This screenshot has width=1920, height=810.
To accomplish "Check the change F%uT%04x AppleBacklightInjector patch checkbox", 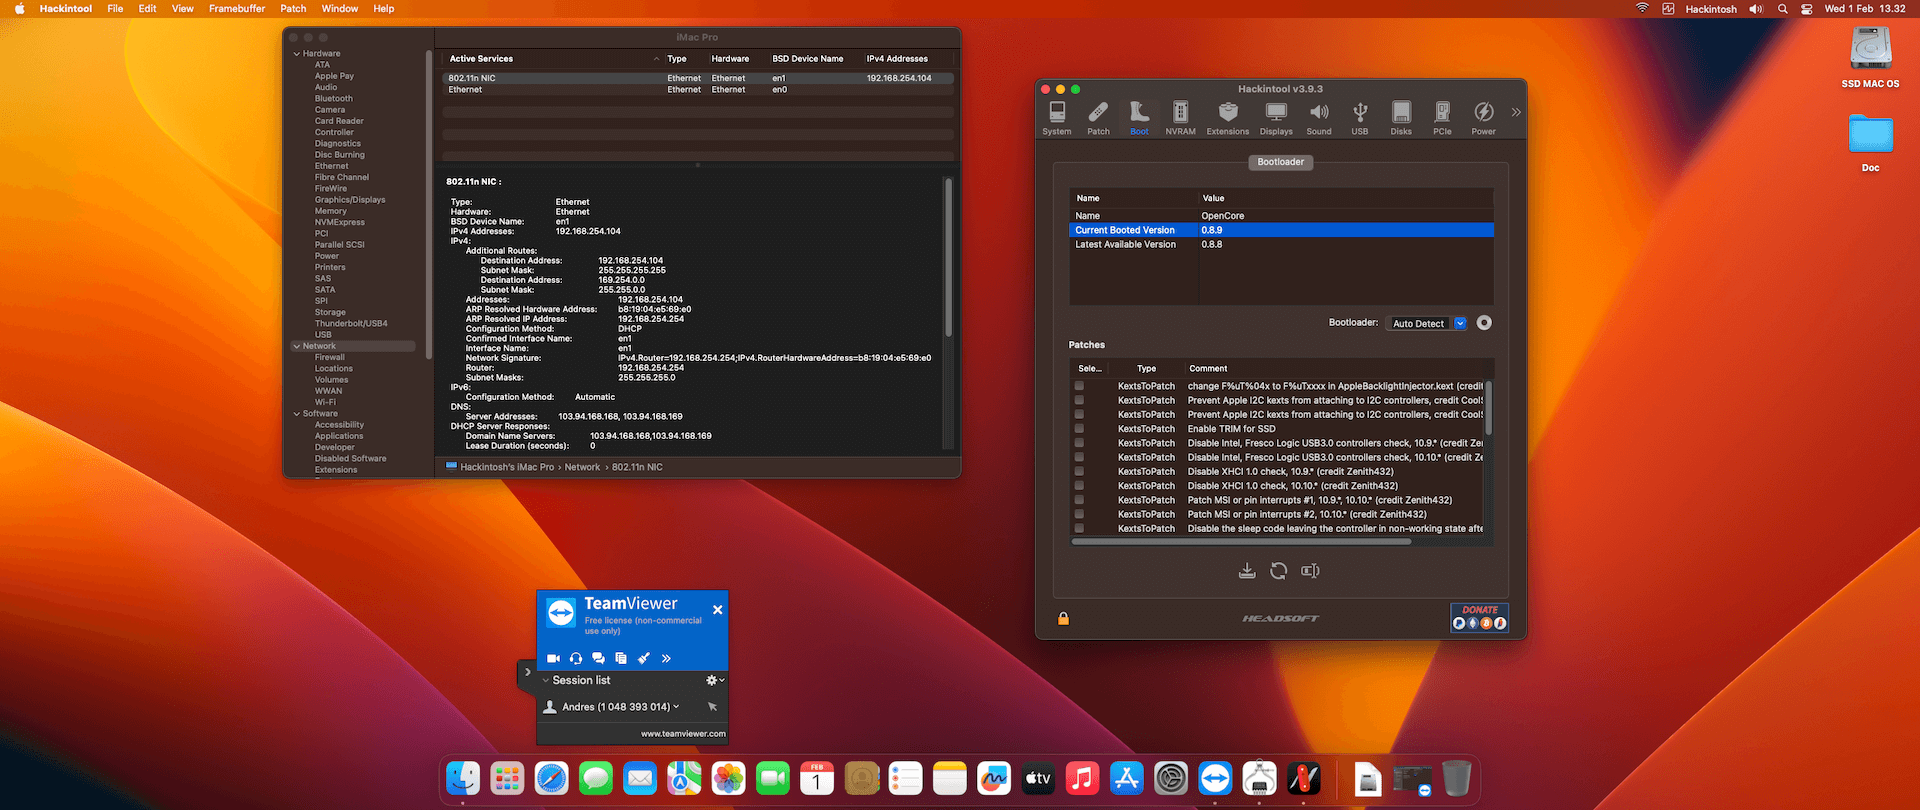I will [1079, 386].
